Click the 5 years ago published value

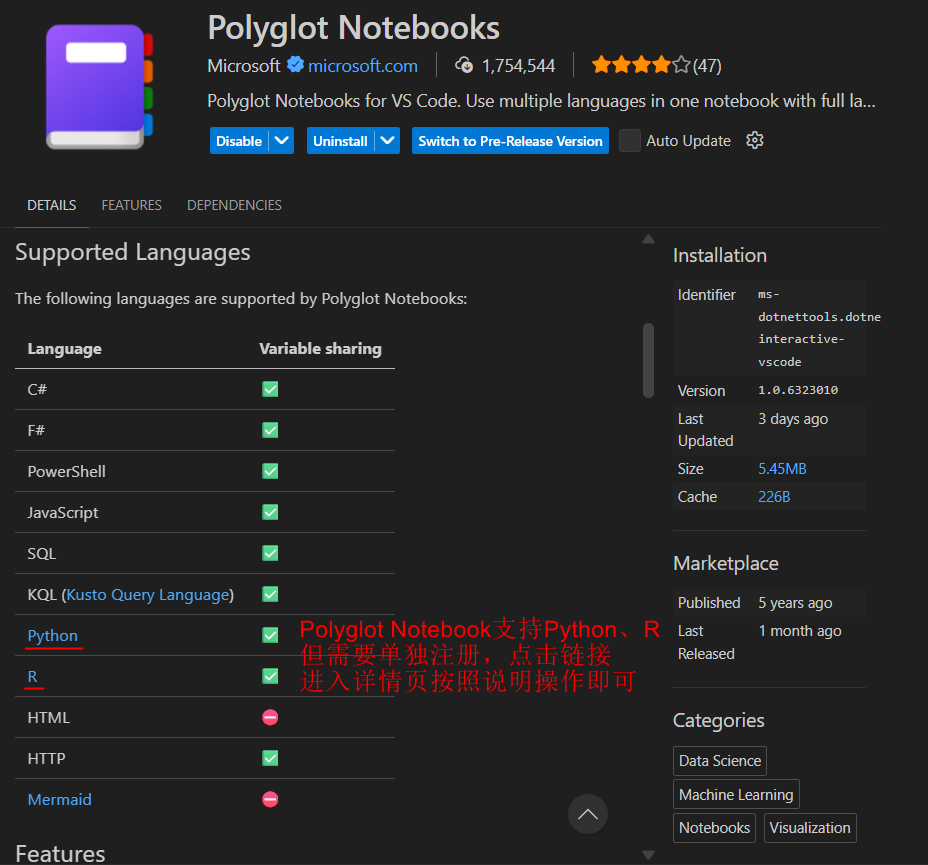(x=795, y=603)
